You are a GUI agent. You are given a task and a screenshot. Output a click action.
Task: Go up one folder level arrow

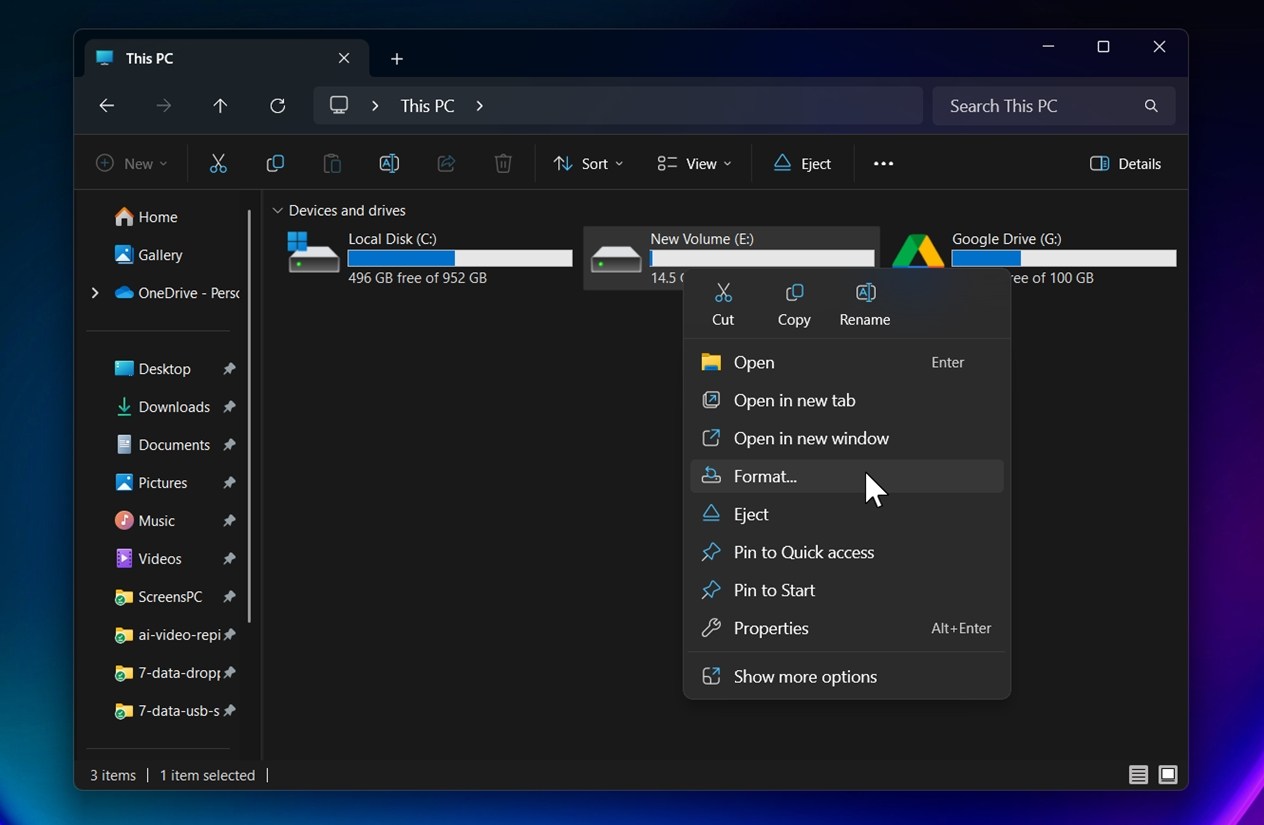221,106
